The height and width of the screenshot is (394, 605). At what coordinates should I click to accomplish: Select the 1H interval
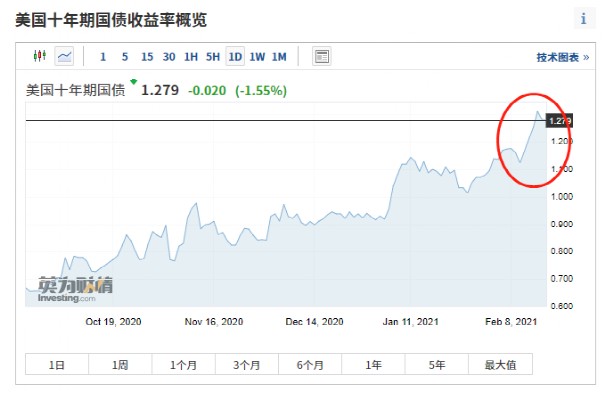[x=191, y=57]
